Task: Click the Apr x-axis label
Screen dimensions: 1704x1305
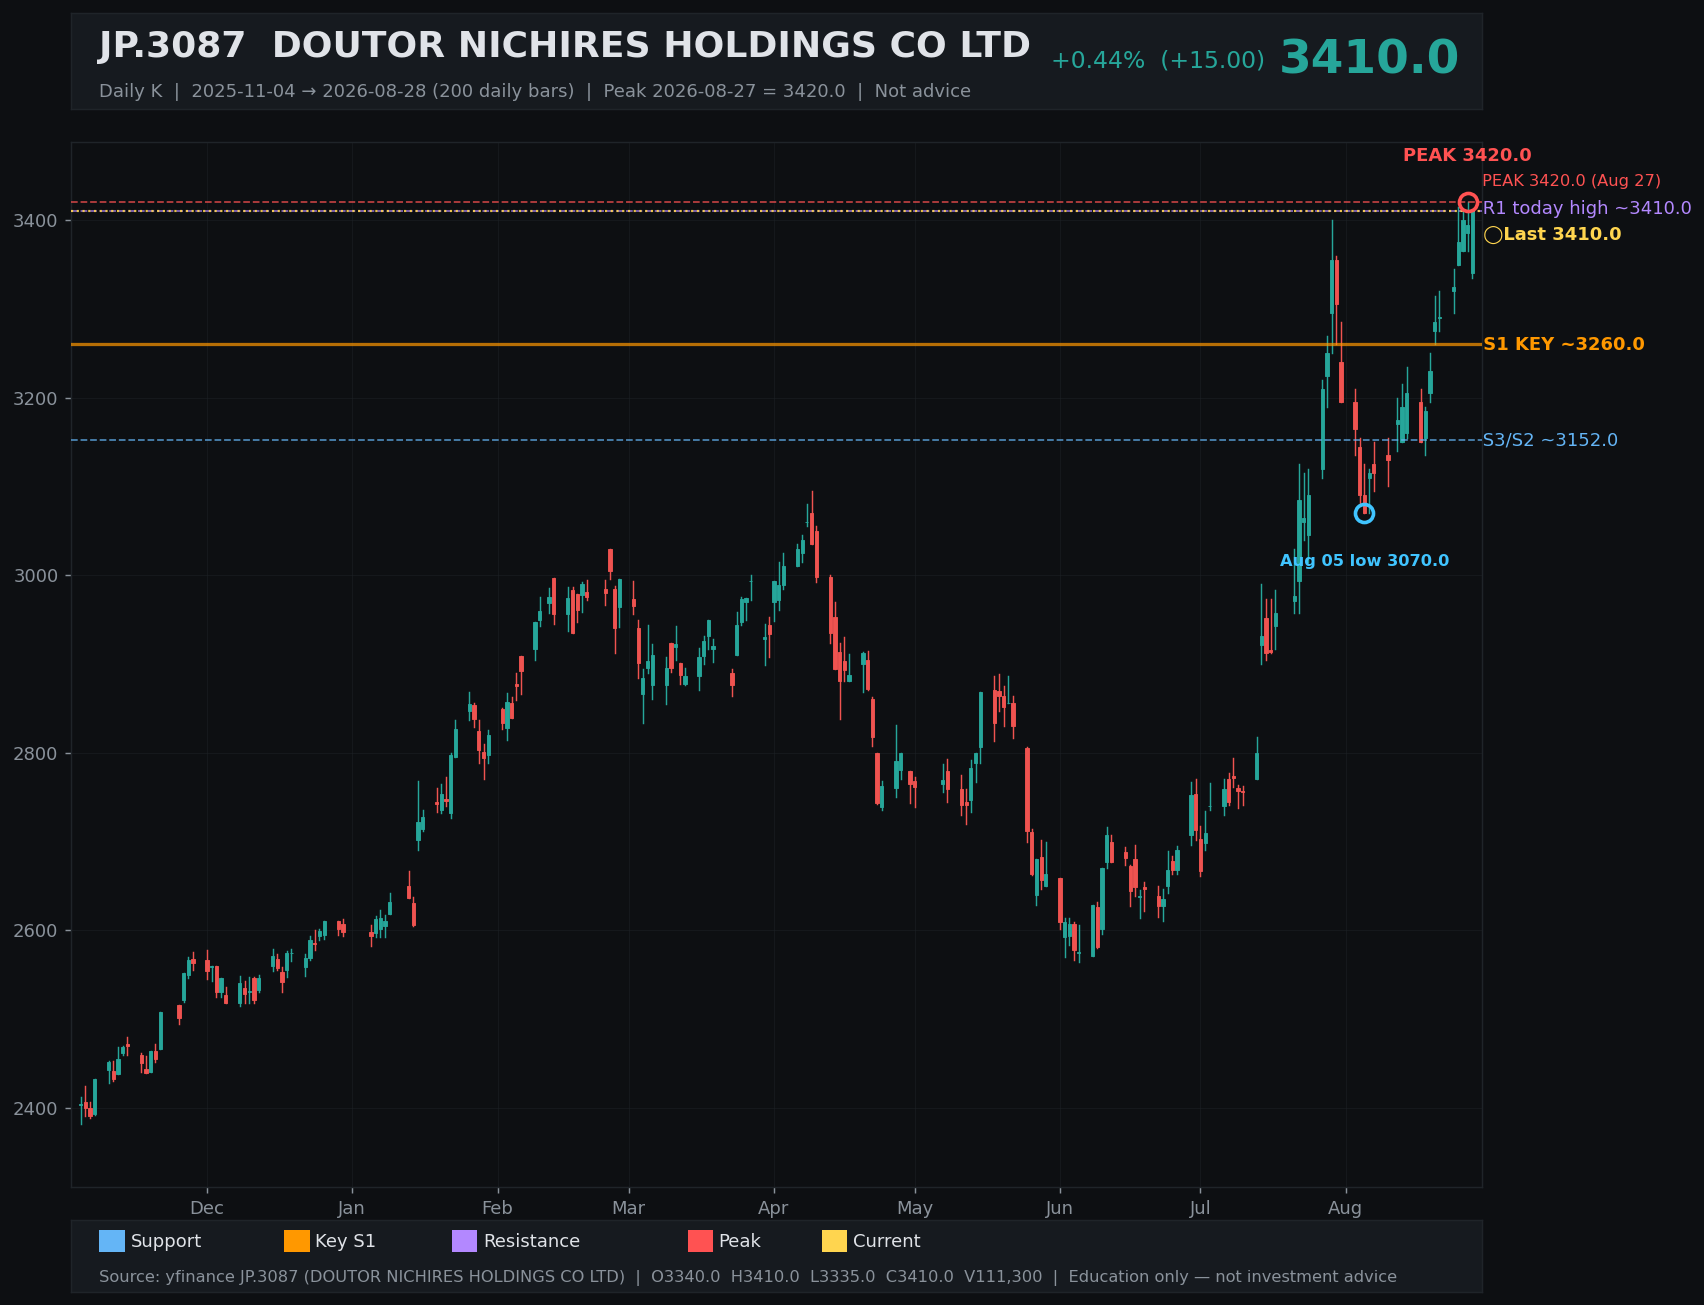Action: (x=773, y=1208)
